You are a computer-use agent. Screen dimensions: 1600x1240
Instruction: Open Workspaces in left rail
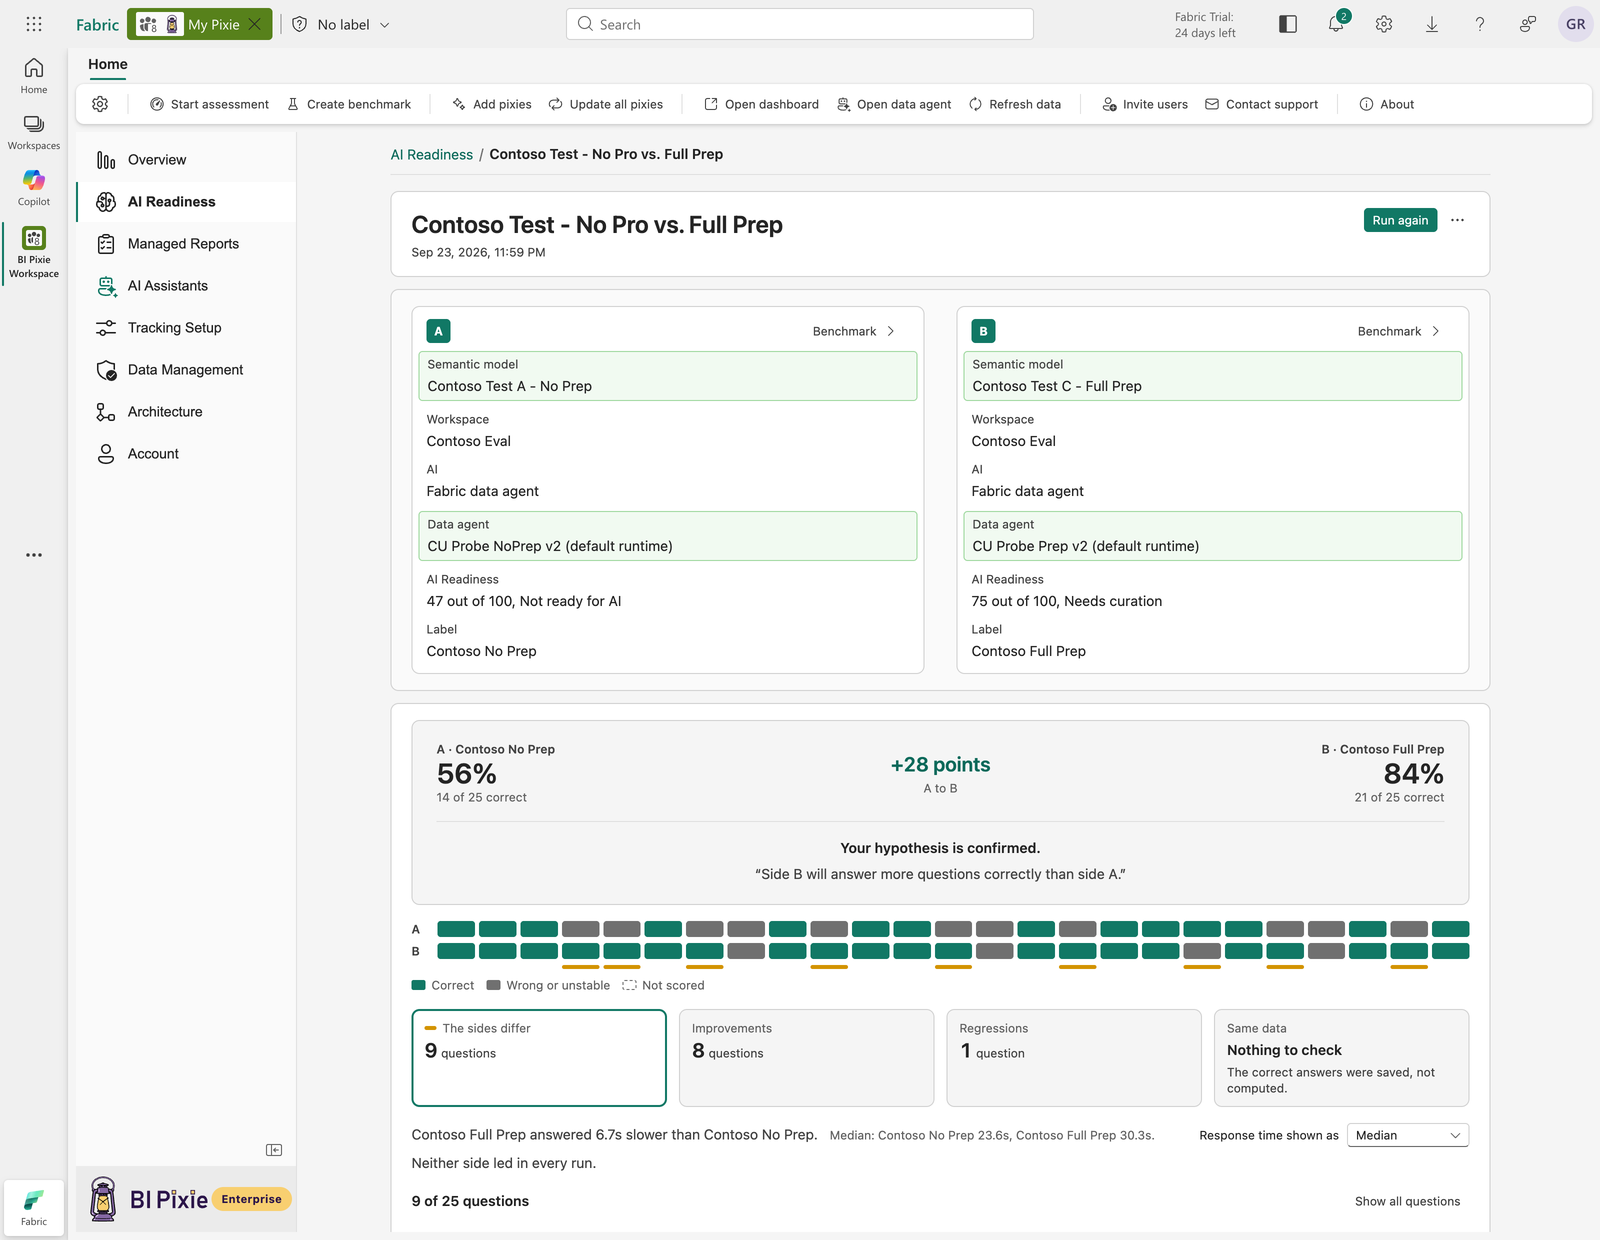(x=34, y=132)
